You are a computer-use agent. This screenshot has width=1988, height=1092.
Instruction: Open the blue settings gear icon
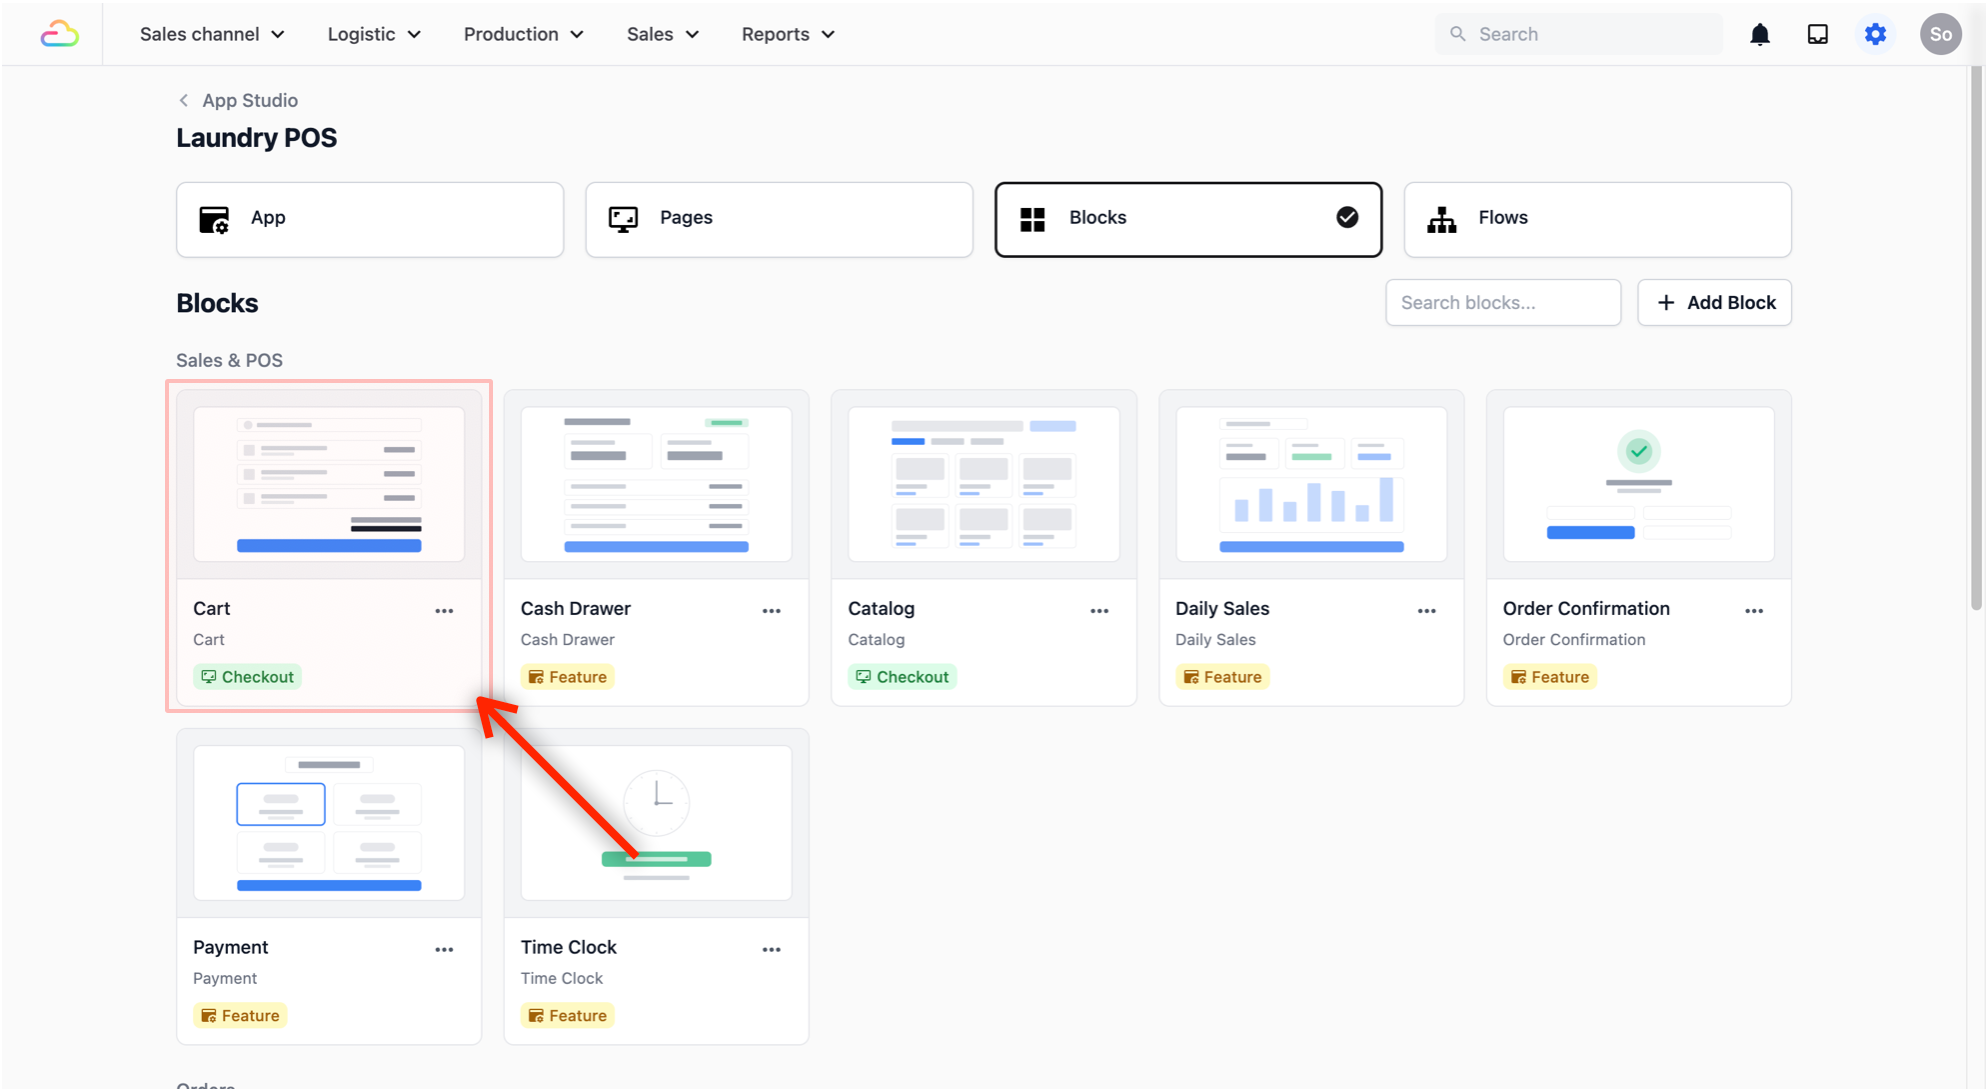(1875, 35)
